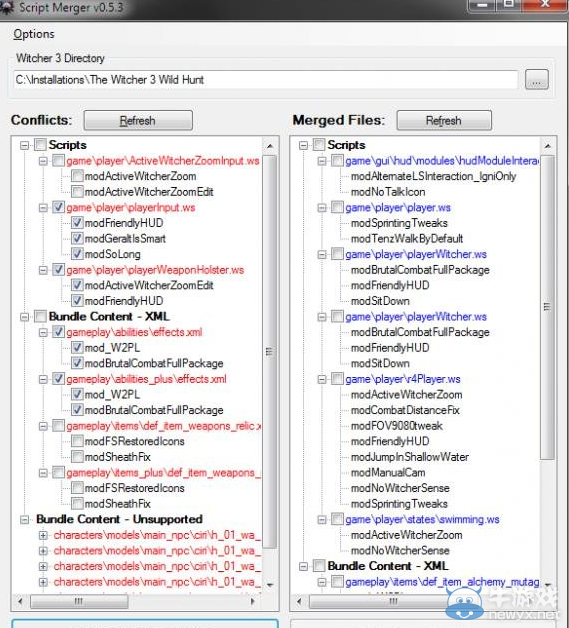Refresh the Conflicts list

[x=138, y=121]
